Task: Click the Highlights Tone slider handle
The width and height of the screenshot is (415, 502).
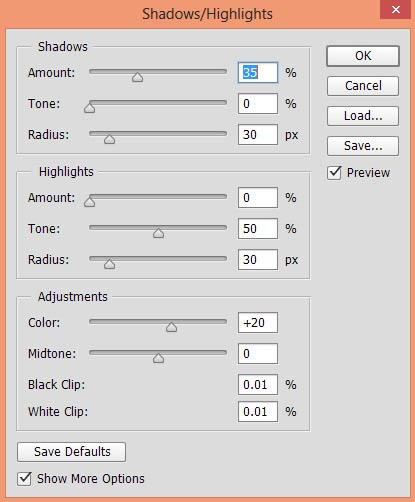Action: [x=158, y=233]
